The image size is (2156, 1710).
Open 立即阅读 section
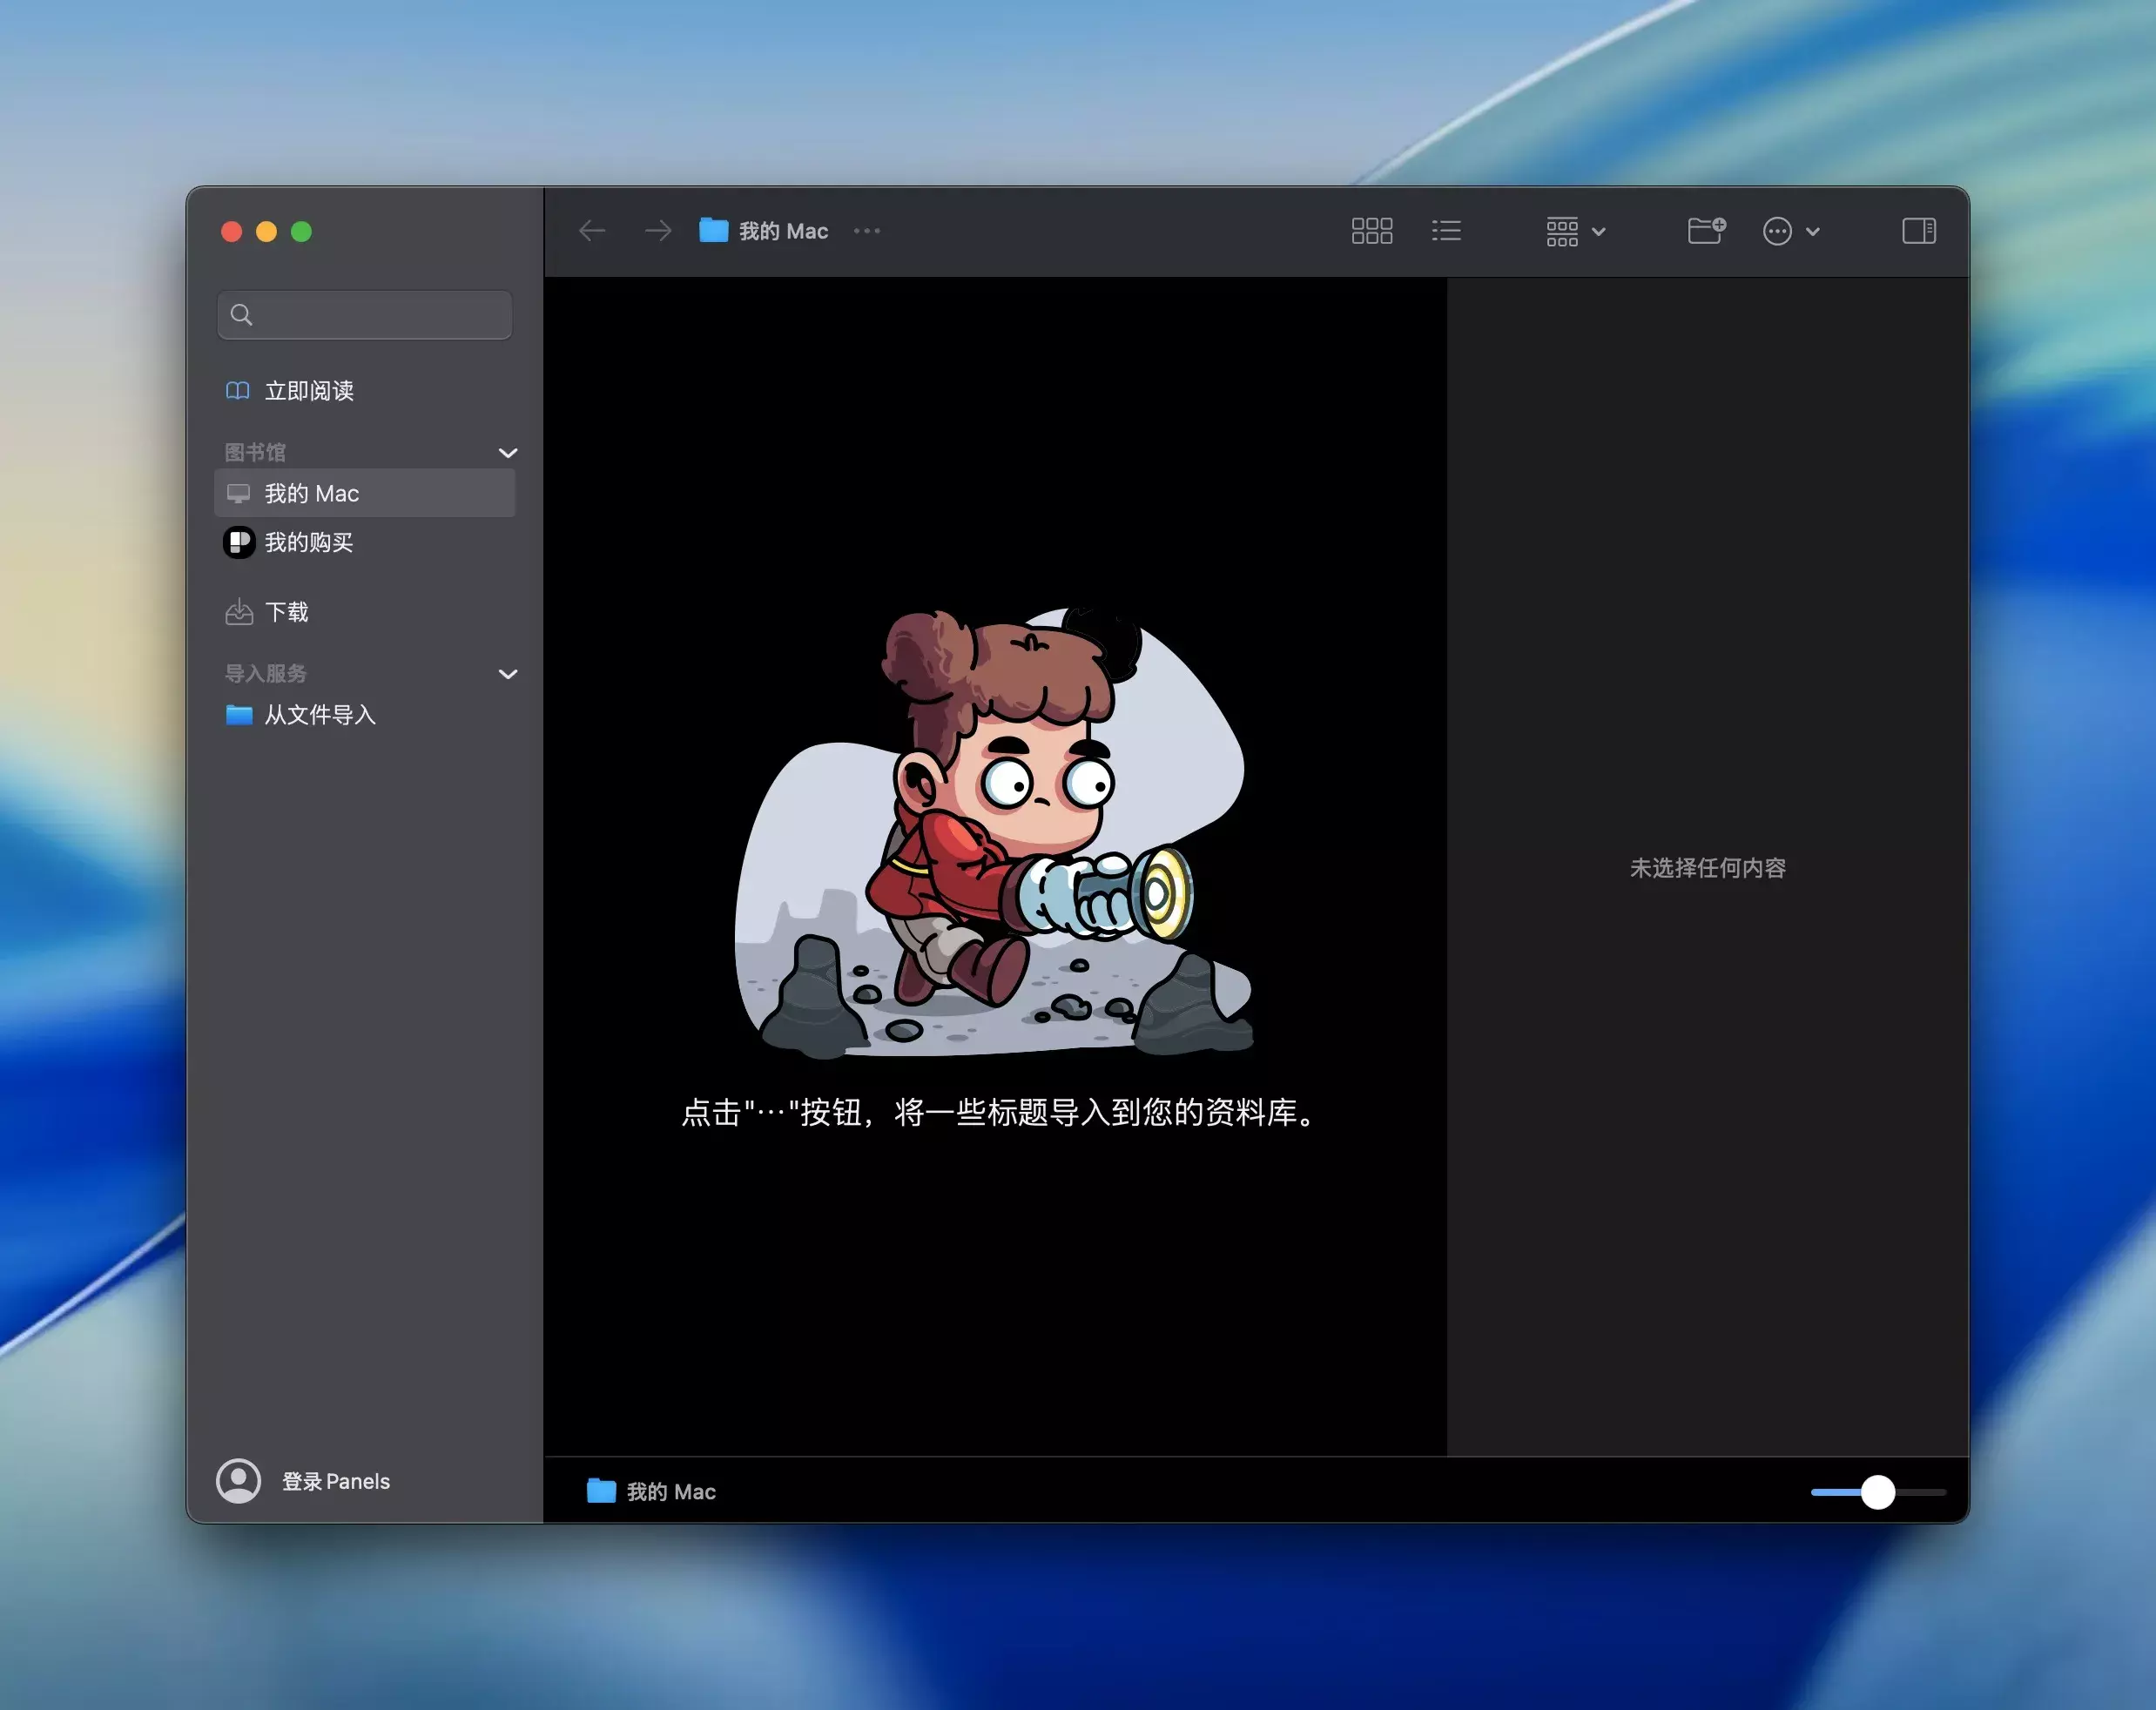coord(308,391)
